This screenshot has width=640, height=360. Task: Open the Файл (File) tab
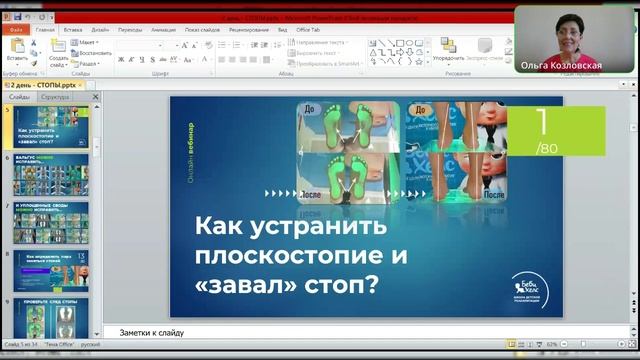point(16,30)
